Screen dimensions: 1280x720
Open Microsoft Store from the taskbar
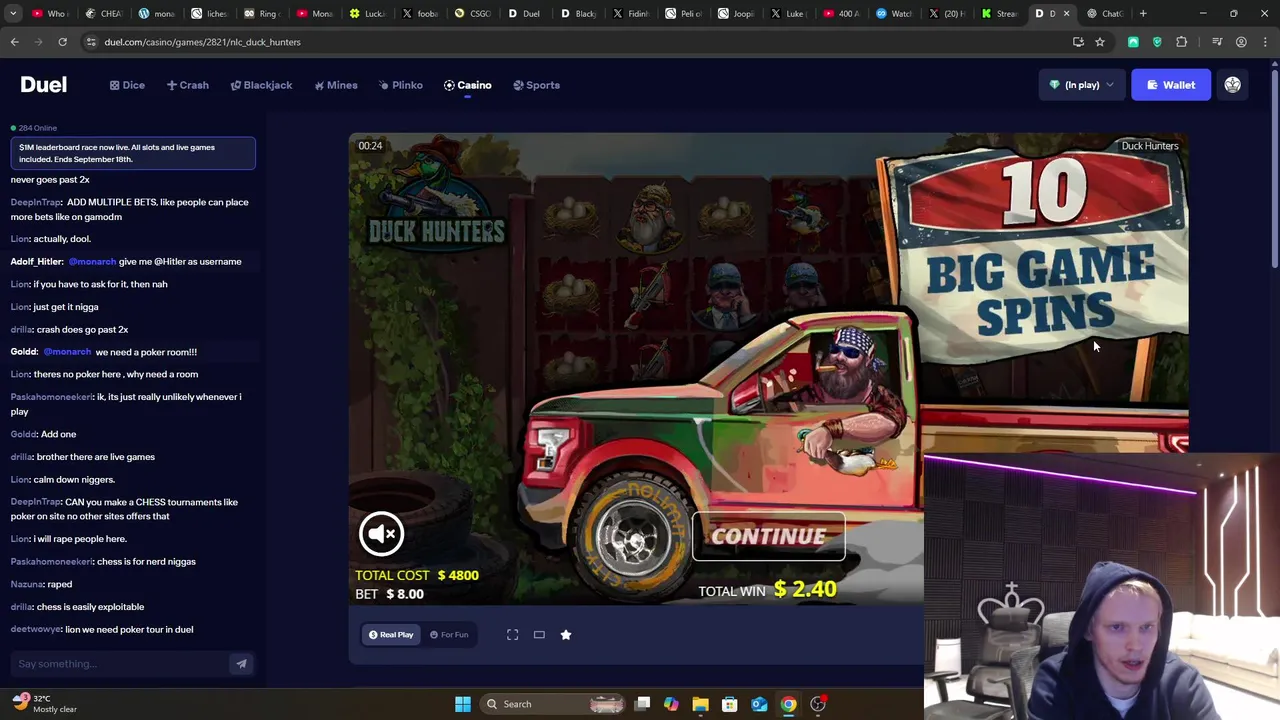[x=729, y=704]
